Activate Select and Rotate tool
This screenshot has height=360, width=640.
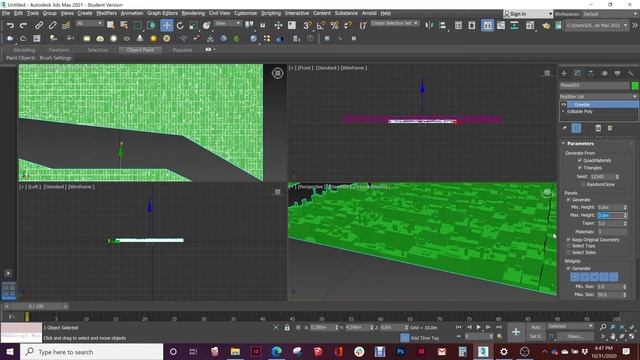click(x=180, y=25)
